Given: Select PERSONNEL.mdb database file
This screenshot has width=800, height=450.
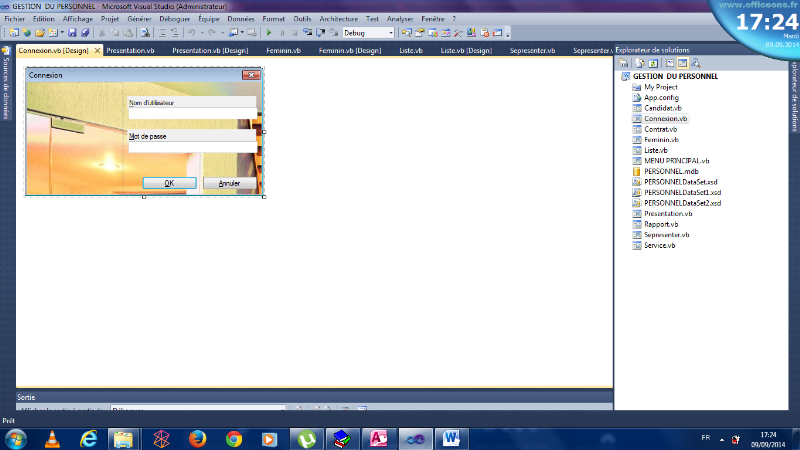Looking at the screenshot, I should [671, 171].
